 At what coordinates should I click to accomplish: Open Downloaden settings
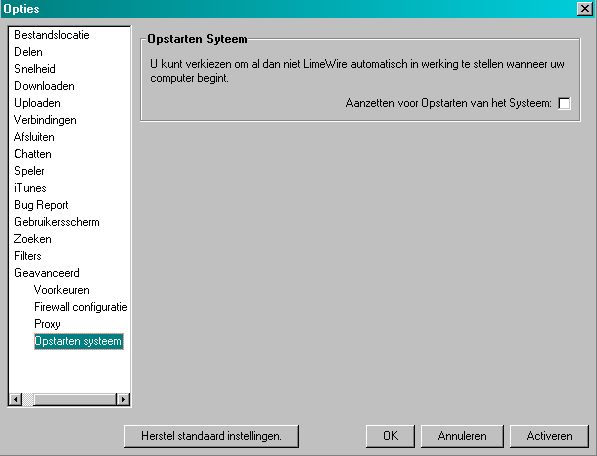point(44,86)
